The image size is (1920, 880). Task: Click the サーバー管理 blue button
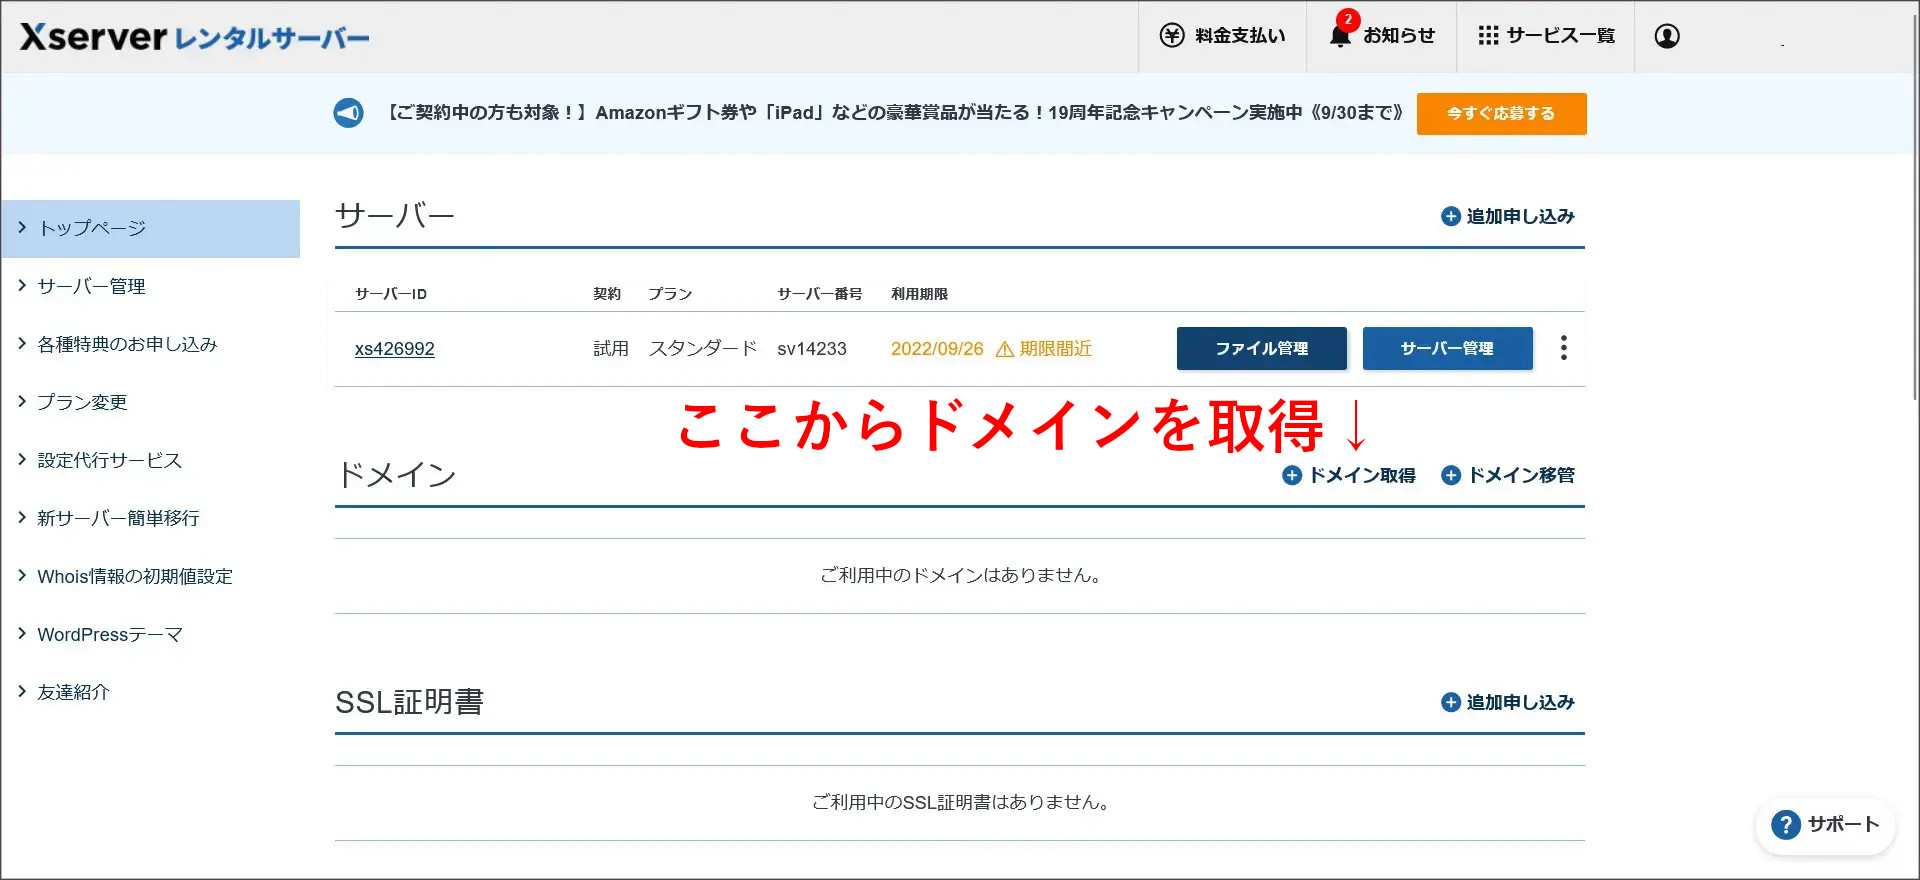click(1447, 349)
